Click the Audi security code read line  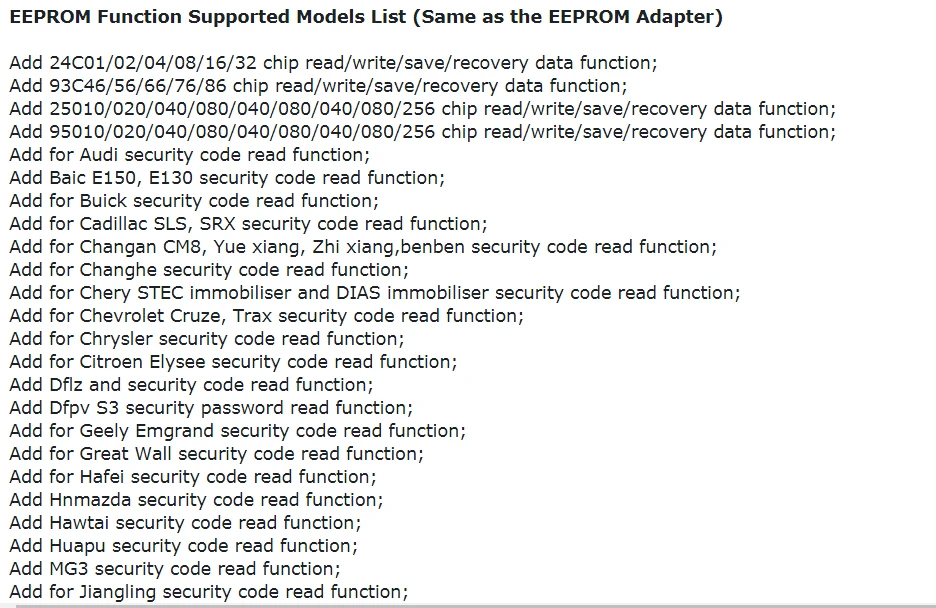coord(190,155)
